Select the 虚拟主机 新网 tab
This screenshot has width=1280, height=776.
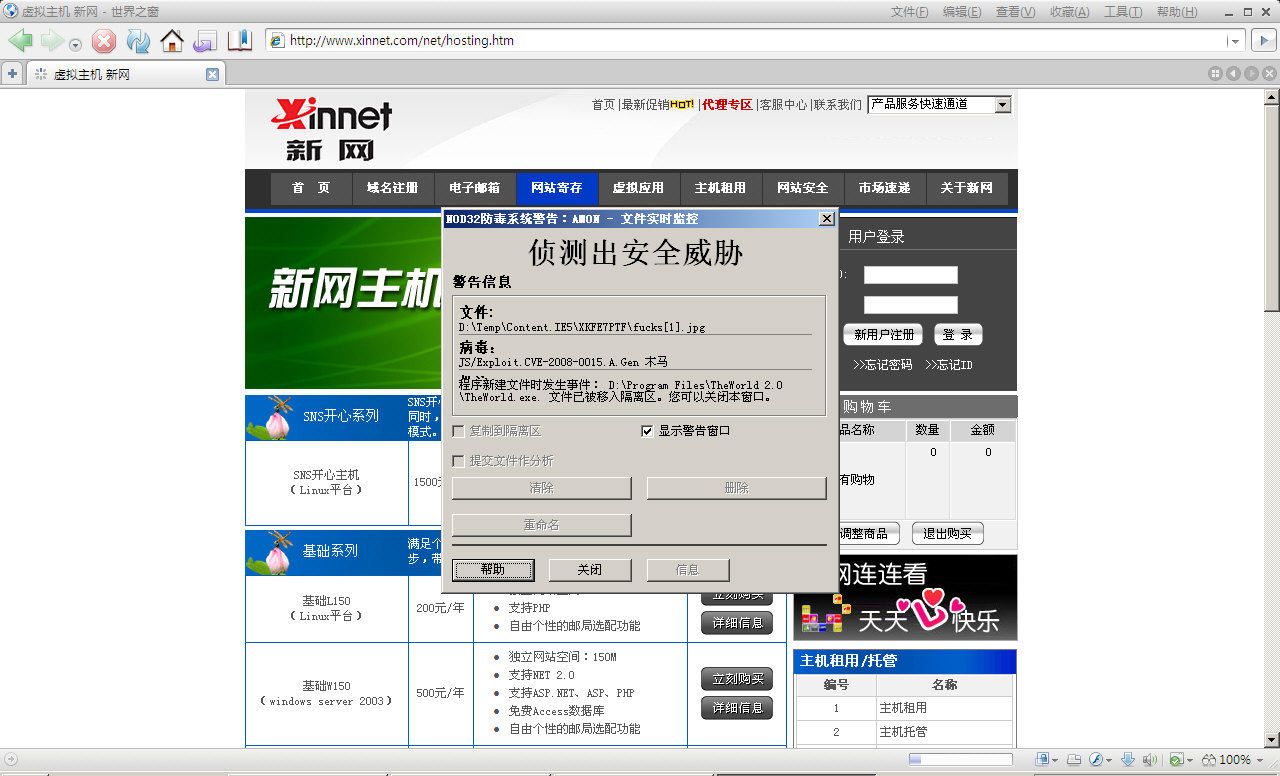tap(125, 74)
